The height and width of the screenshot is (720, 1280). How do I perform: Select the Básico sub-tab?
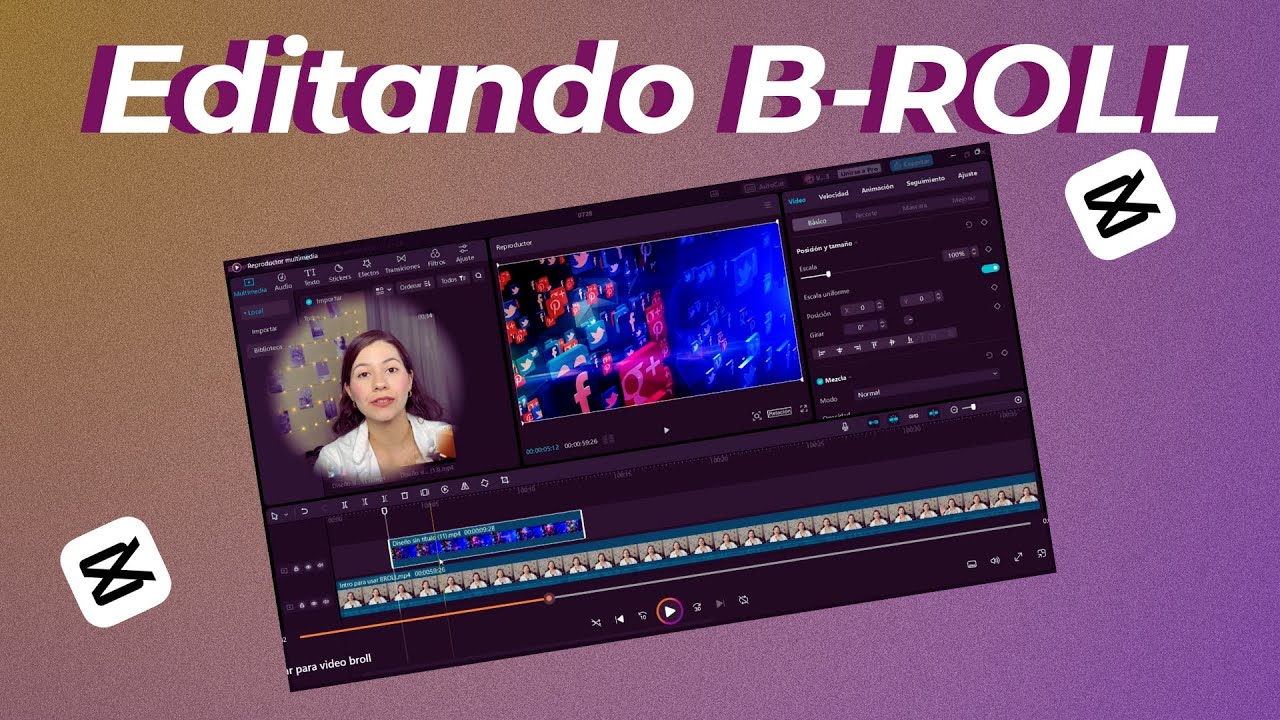(816, 220)
